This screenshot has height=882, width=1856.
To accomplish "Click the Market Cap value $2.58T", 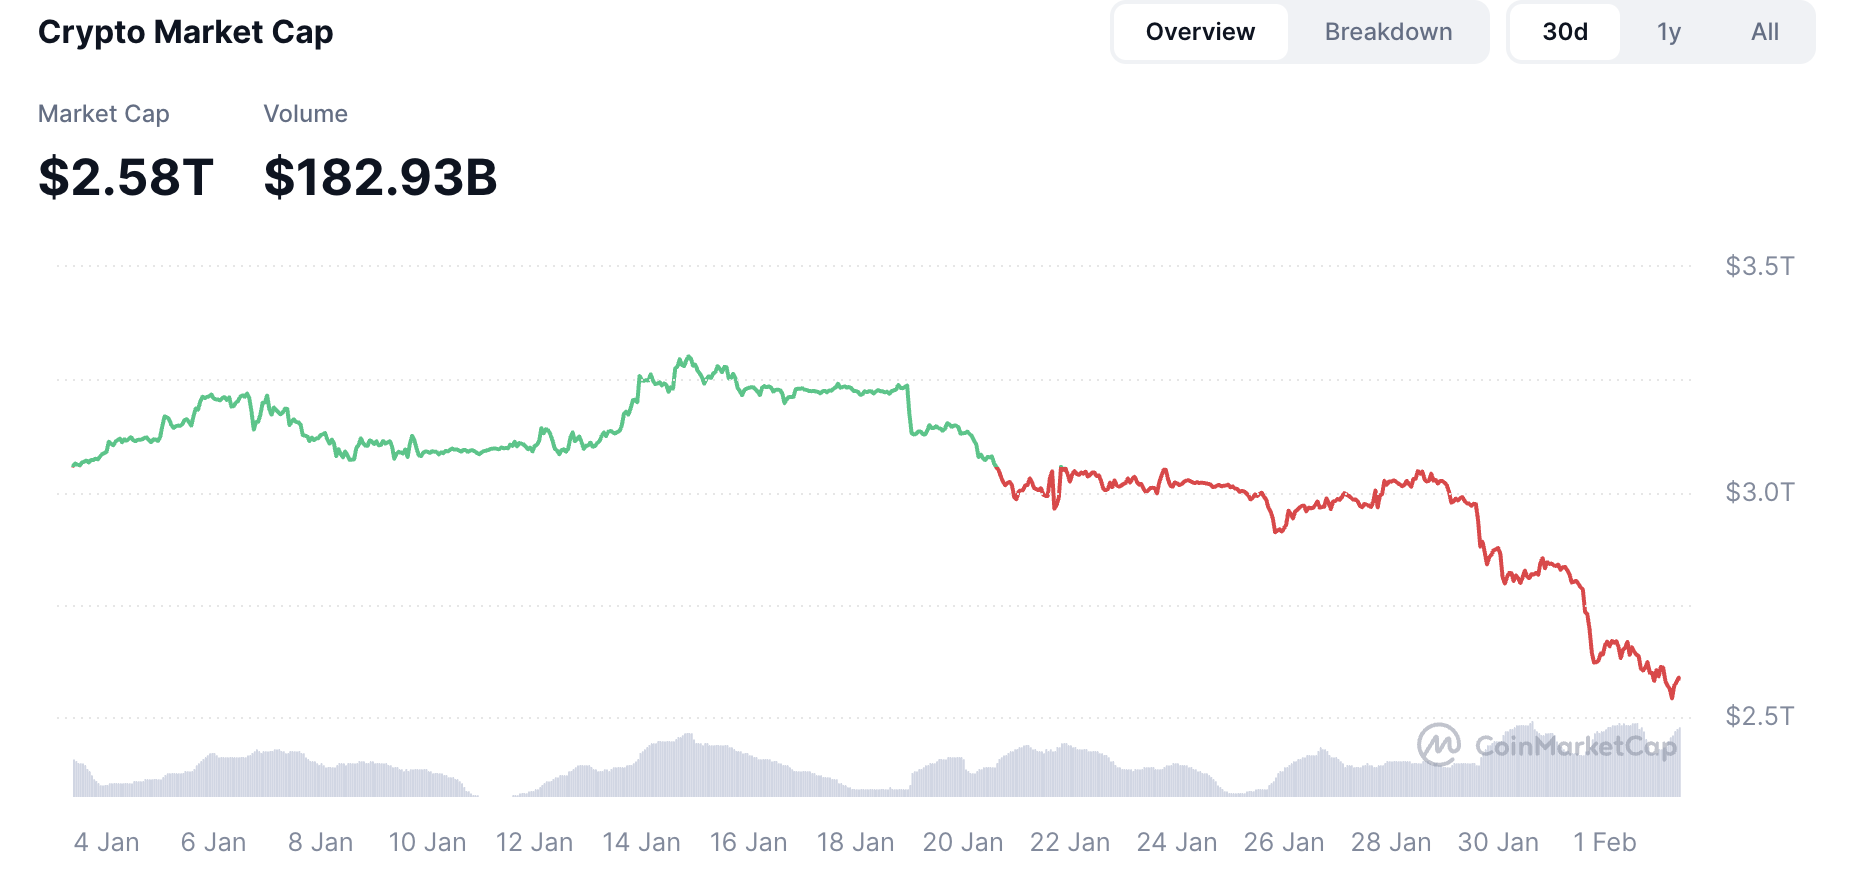I will pos(124,176).
